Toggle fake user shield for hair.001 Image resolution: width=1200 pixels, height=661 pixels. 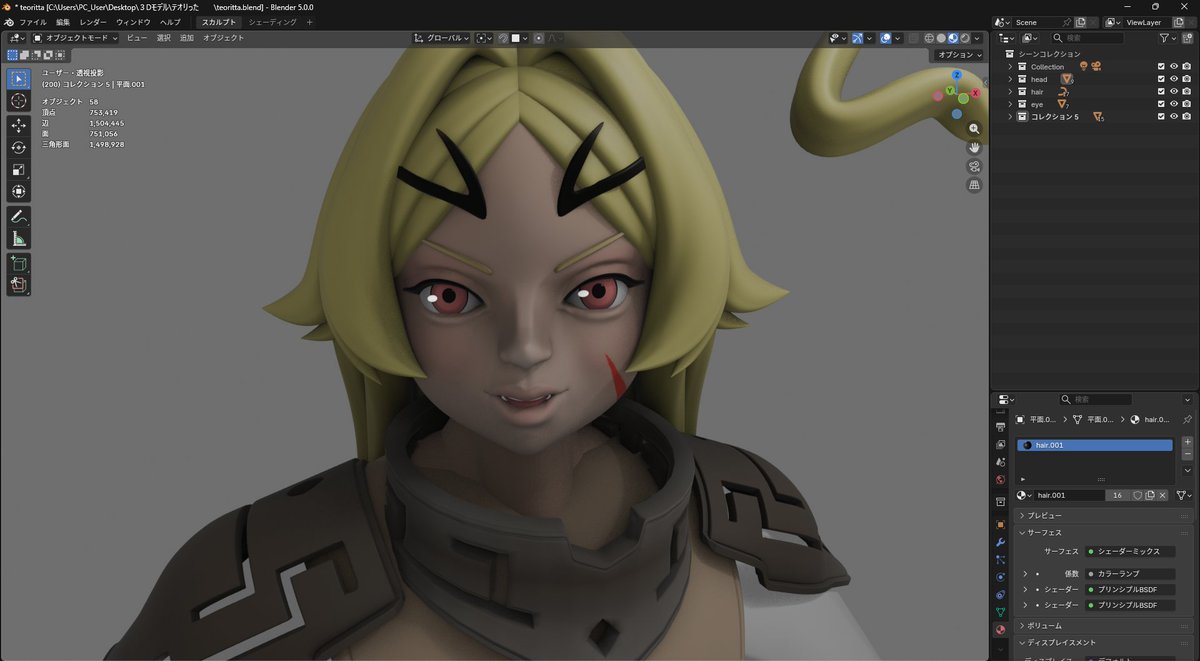pos(1137,495)
